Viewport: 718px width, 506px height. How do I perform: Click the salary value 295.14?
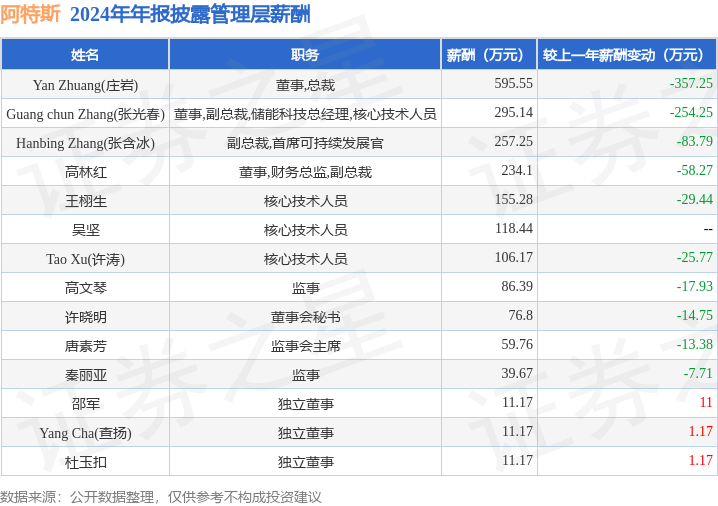(x=513, y=112)
